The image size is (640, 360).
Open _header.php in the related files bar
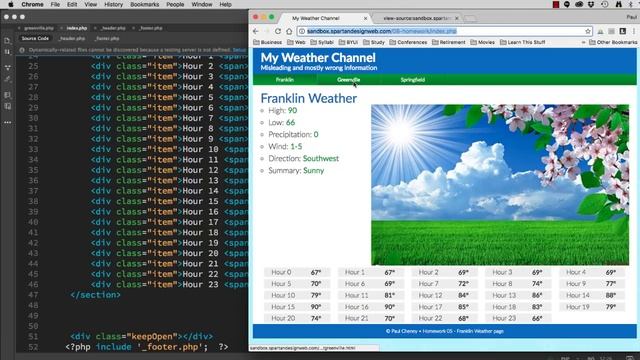[72, 38]
